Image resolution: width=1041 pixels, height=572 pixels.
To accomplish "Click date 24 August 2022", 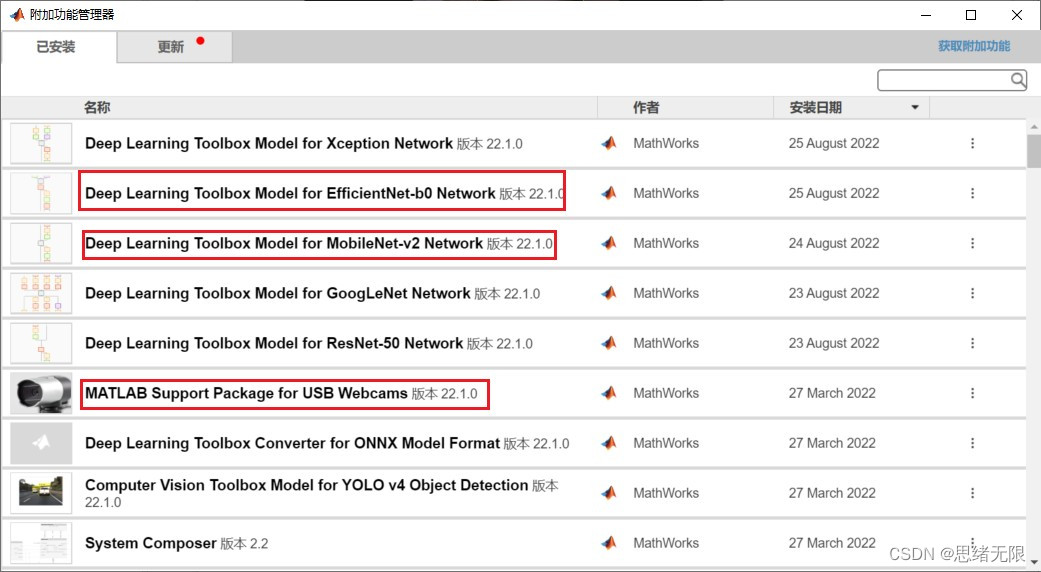I will 834,244.
